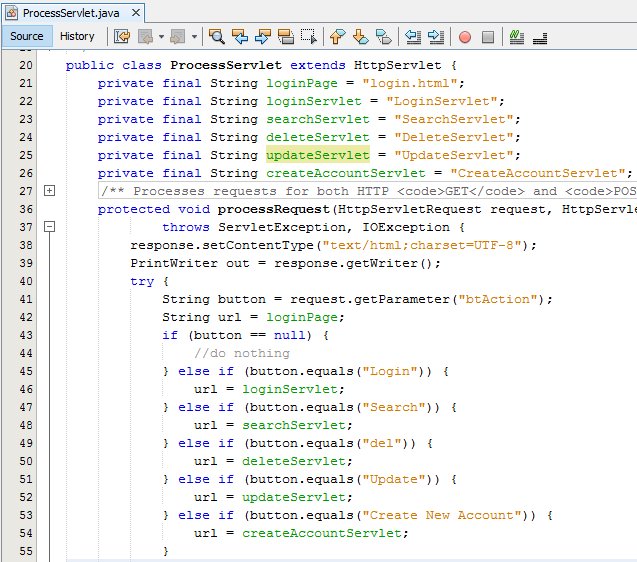
Task: Switch to the History view
Action: (x=77, y=36)
